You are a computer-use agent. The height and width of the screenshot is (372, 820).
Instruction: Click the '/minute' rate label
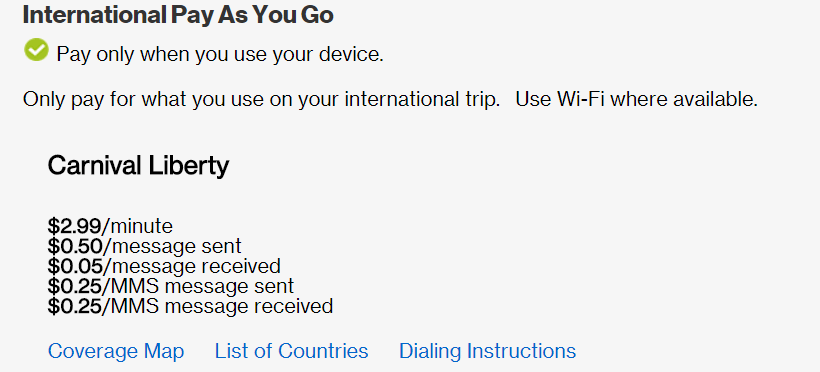coord(137,226)
